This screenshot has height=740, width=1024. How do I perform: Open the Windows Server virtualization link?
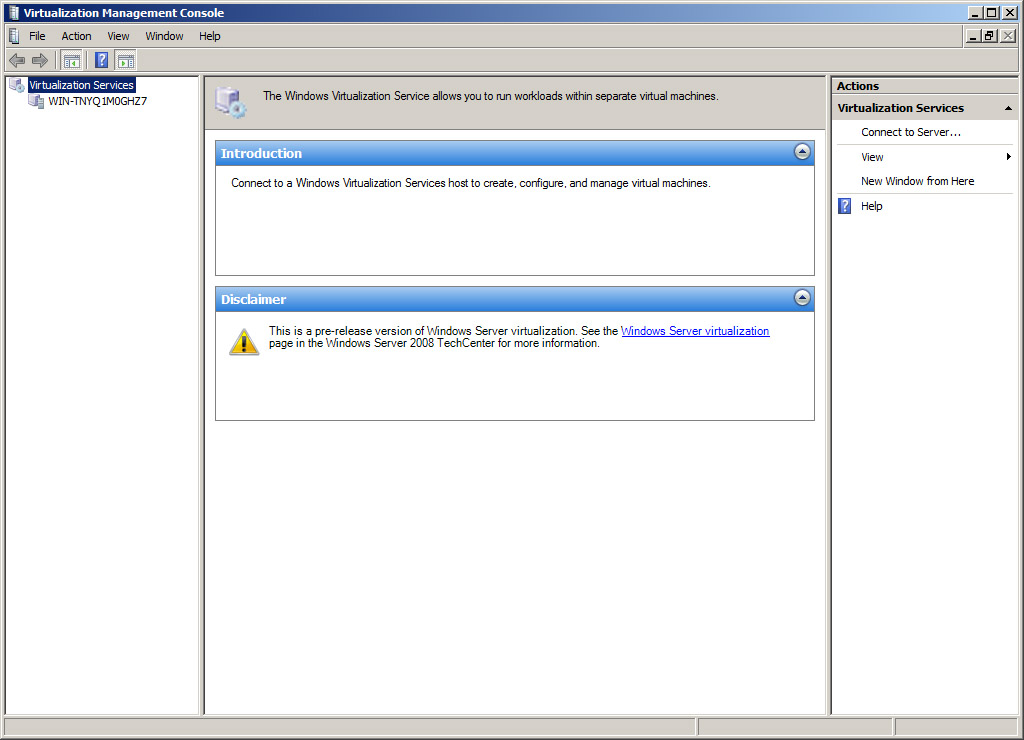695,331
